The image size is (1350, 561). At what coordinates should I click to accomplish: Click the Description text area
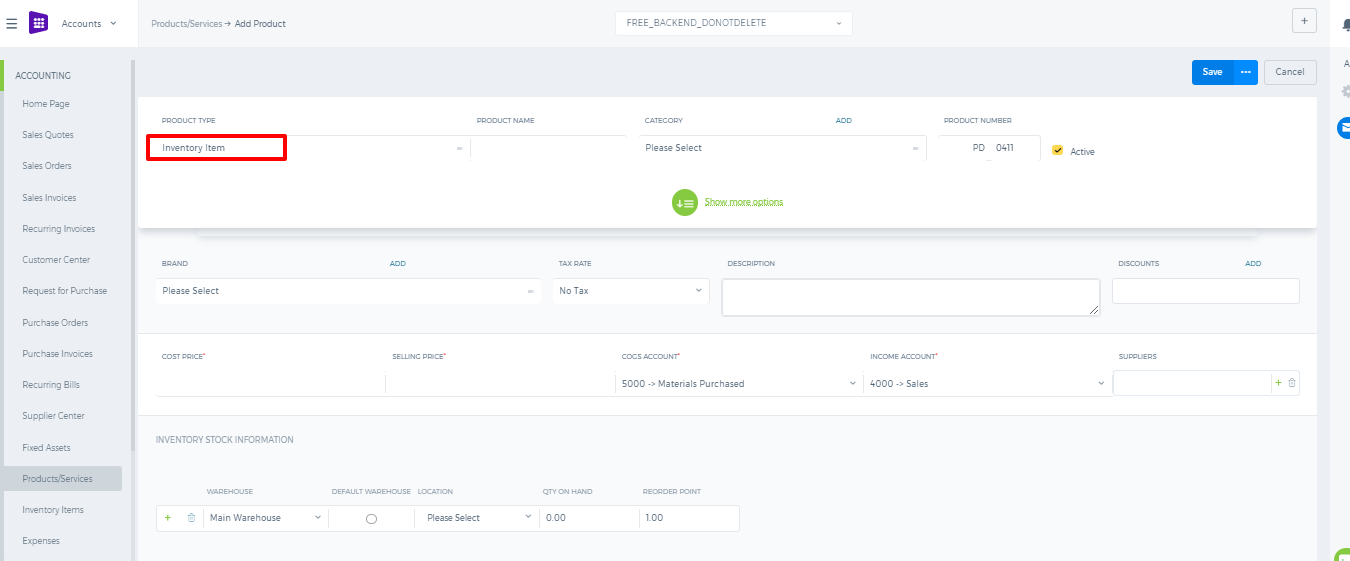(x=911, y=297)
